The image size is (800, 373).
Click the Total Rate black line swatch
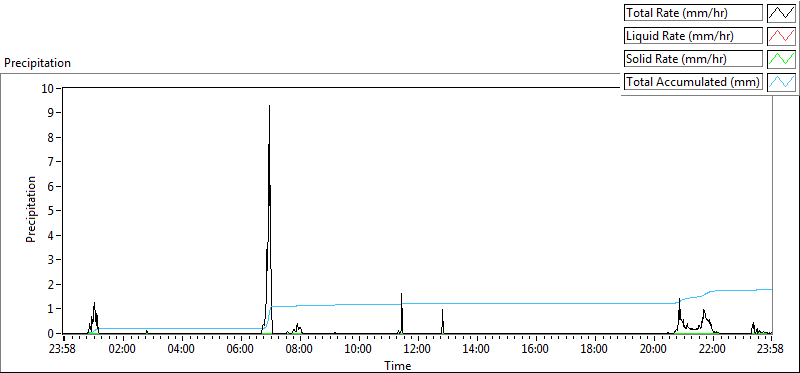[782, 13]
